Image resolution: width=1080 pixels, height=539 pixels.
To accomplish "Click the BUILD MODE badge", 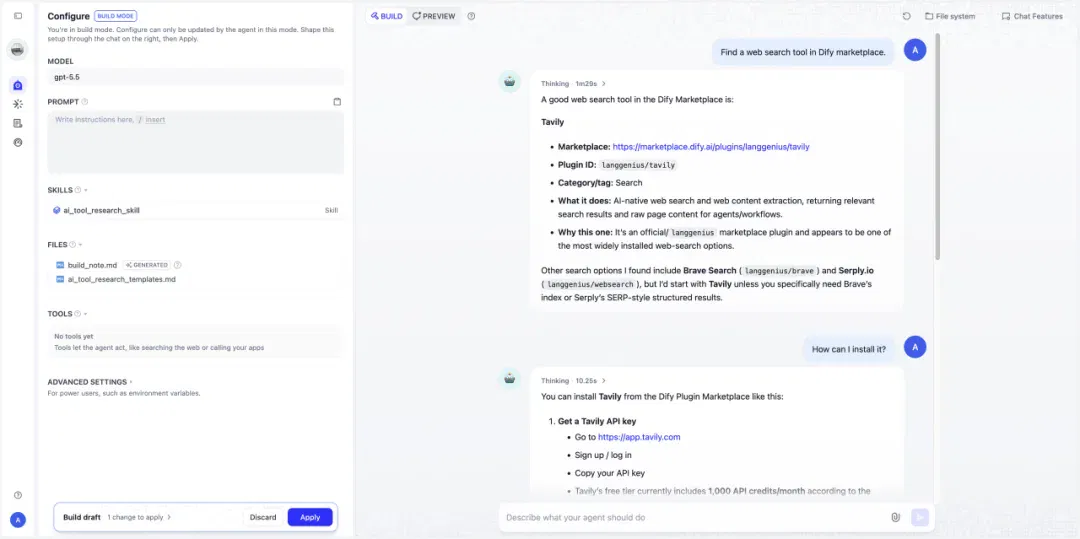I will point(116,16).
